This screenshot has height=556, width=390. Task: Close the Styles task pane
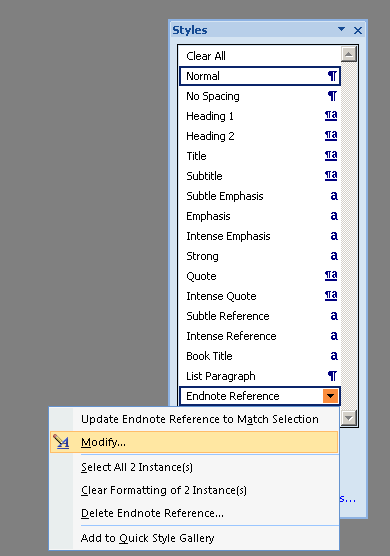point(358,30)
